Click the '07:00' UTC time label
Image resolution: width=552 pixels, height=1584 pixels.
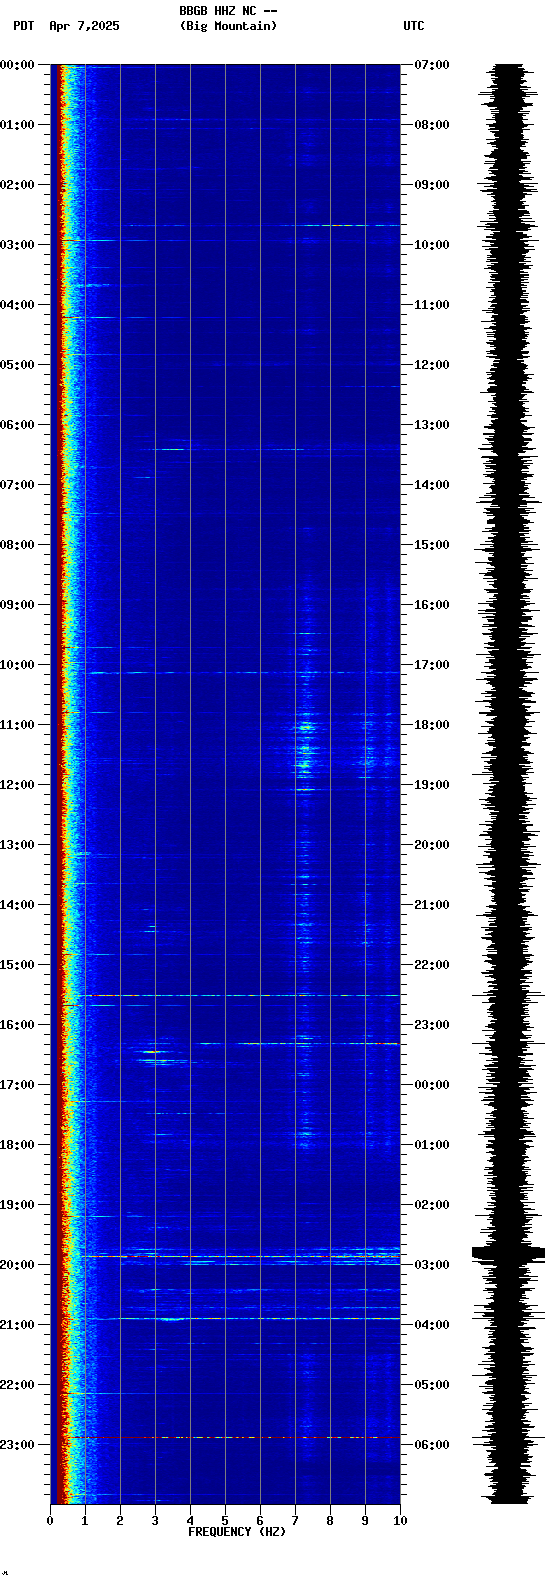click(x=432, y=65)
